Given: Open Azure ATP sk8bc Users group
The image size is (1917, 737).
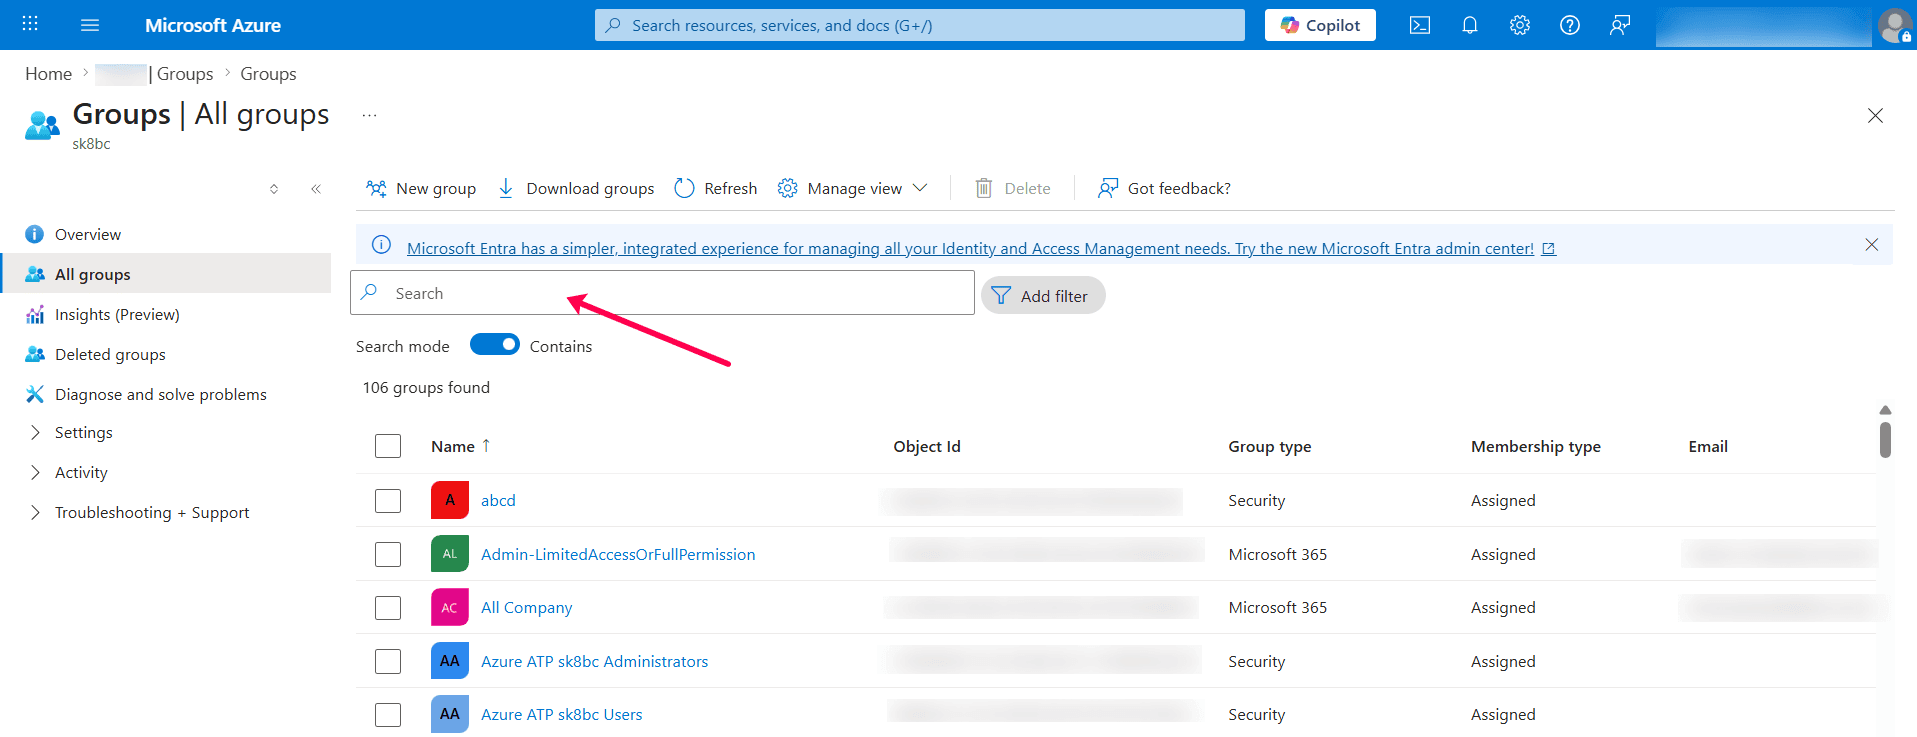Looking at the screenshot, I should pos(562,714).
